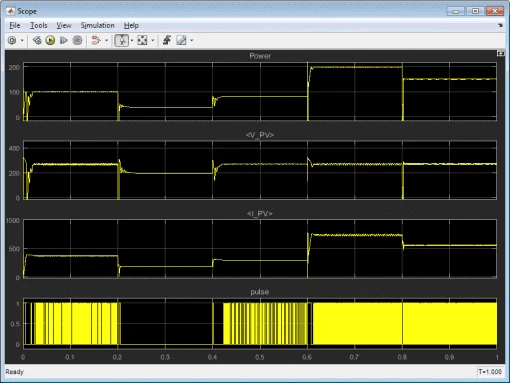Click the maximize axes icon above the Power plot

tap(500, 54)
